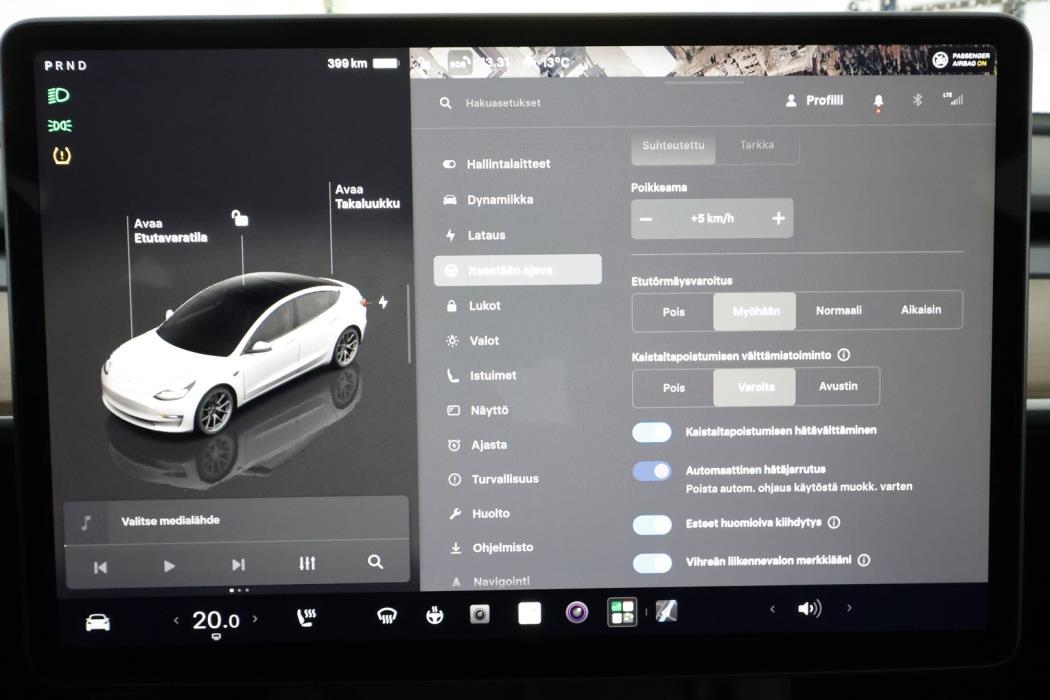This screenshot has height=700, width=1050.
Task: Tap the charge port lightning icon
Action: (383, 302)
